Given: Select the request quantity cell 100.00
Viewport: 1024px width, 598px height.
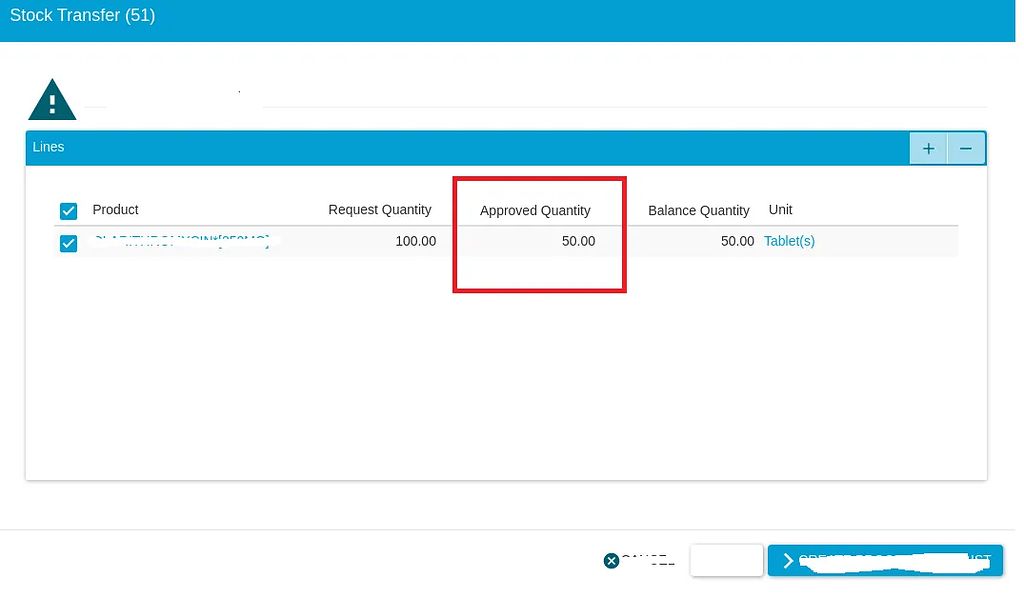Looking at the screenshot, I should coord(415,241).
